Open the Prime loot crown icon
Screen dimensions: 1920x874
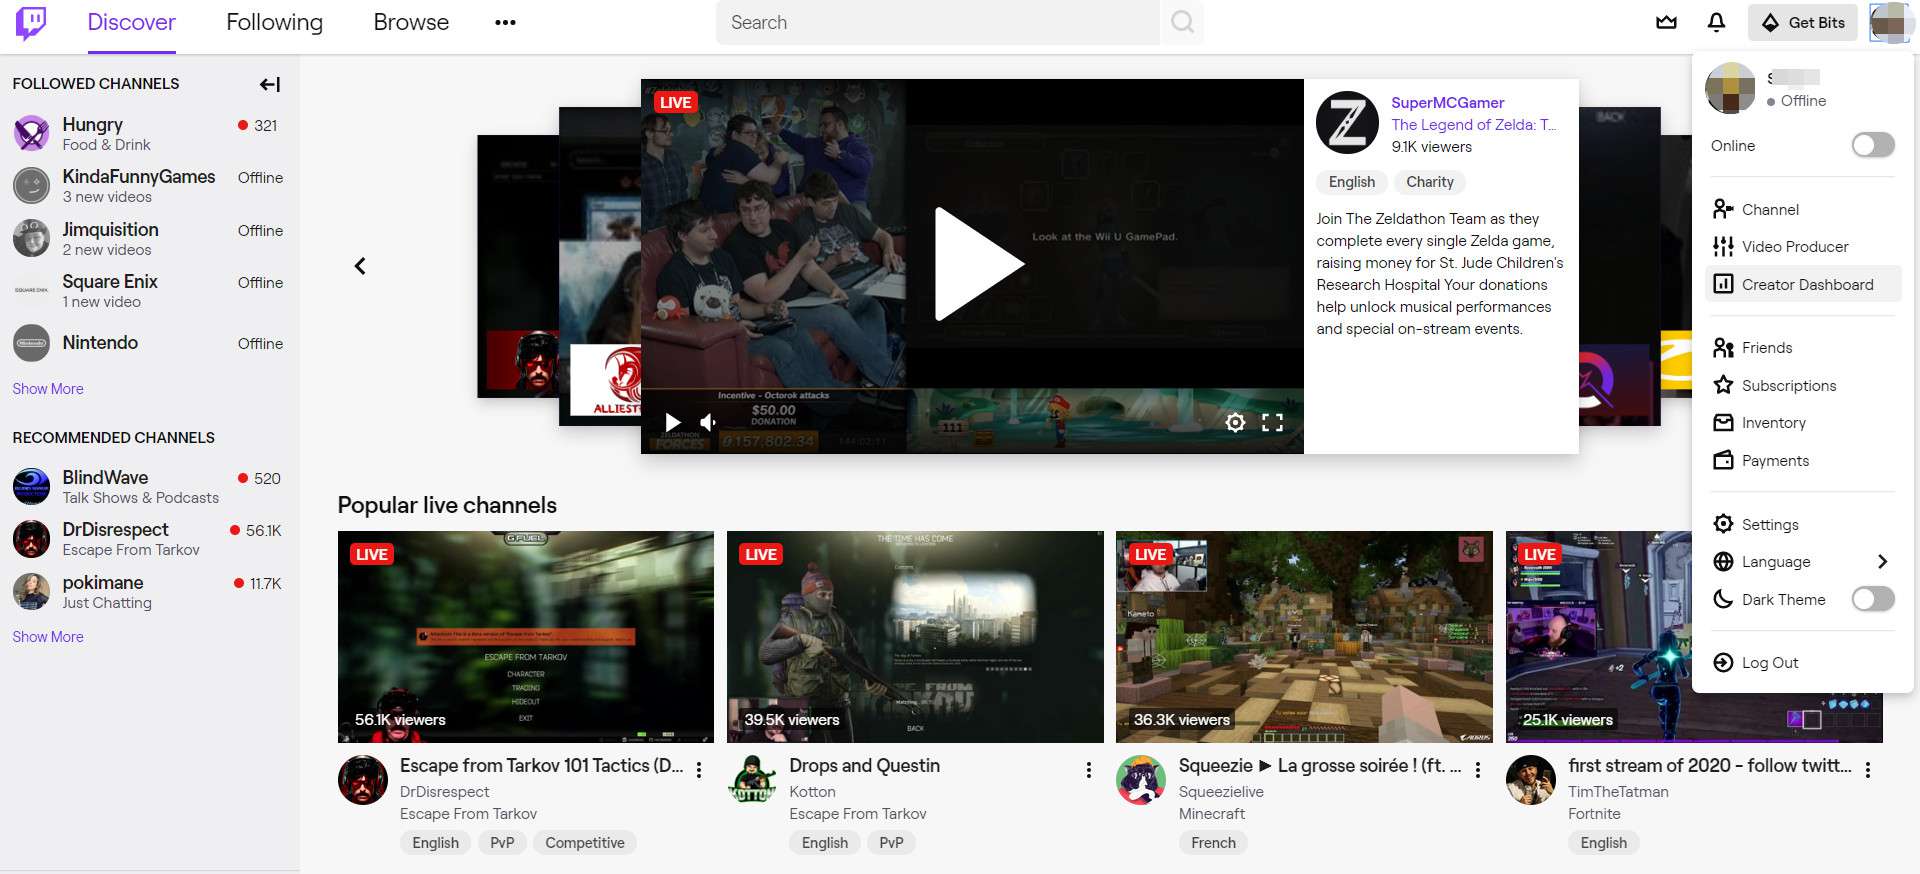coord(1666,22)
